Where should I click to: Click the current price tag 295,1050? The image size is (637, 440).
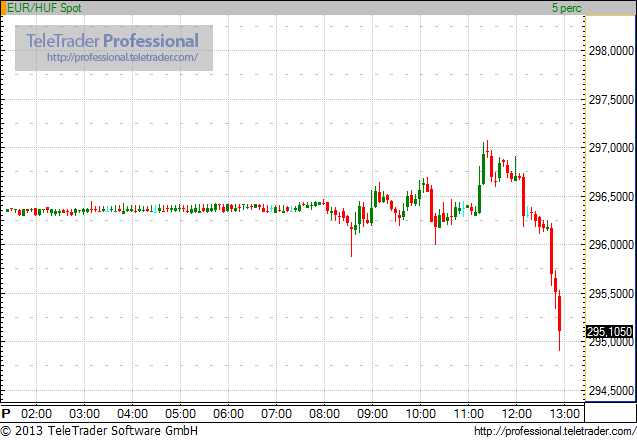pos(609,332)
